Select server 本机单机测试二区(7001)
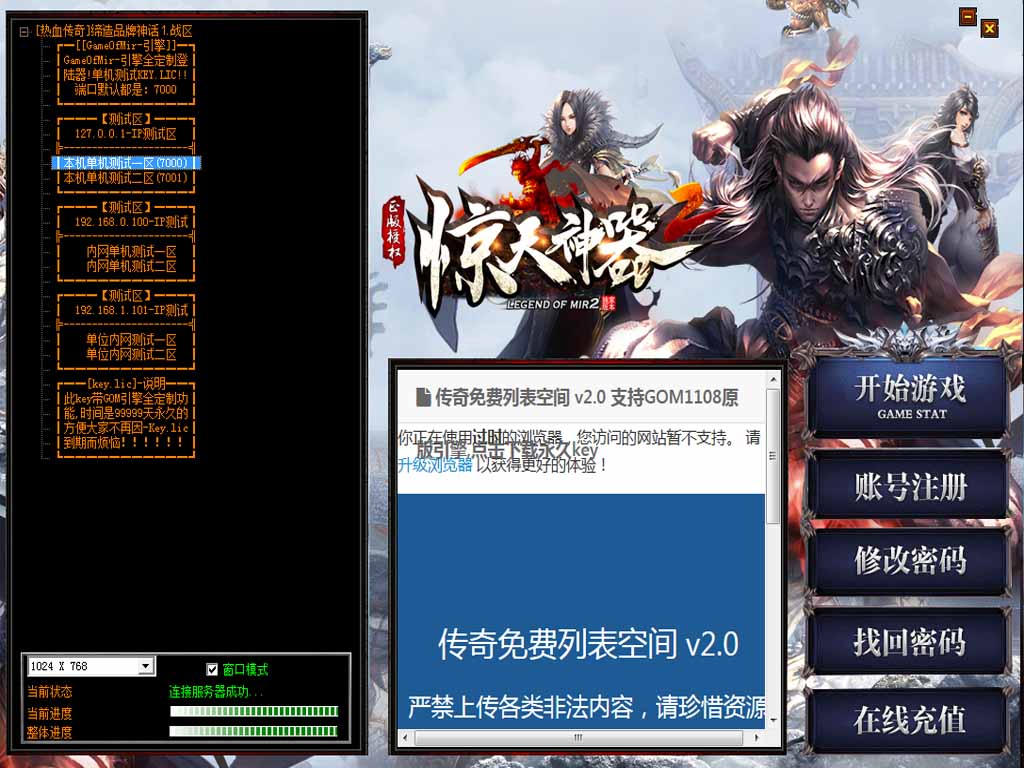1024x768 pixels. pyautogui.click(x=125, y=178)
